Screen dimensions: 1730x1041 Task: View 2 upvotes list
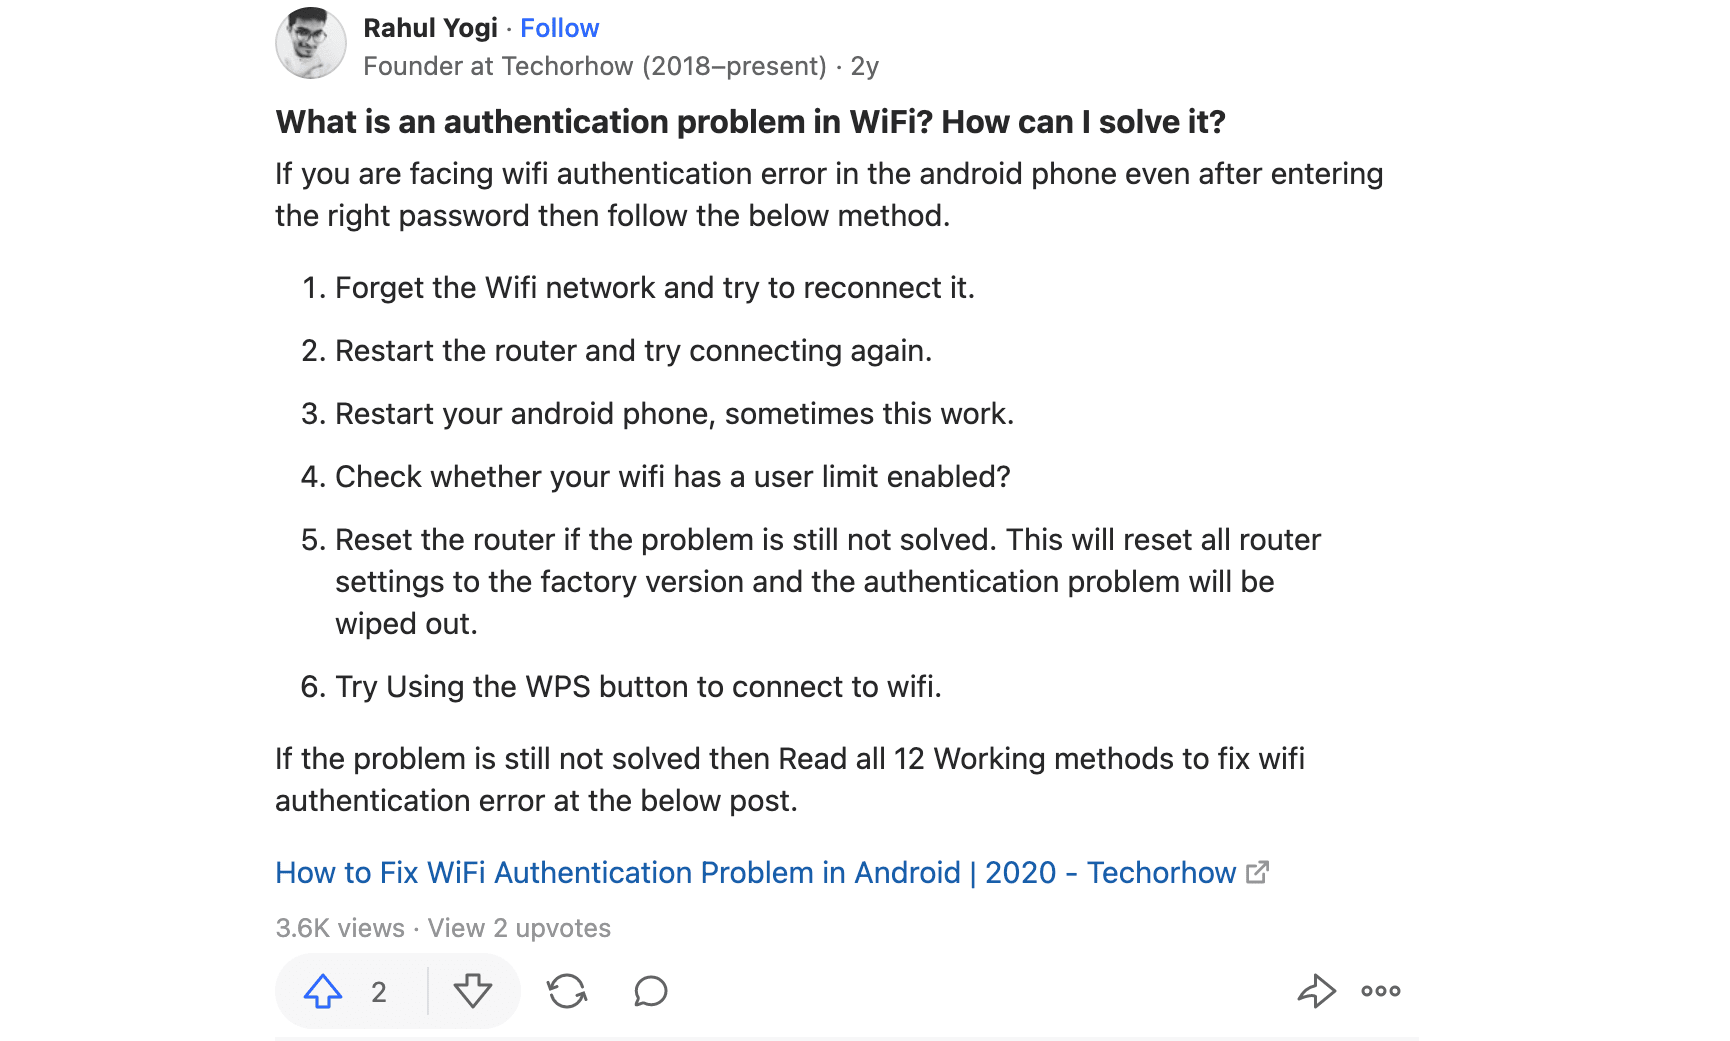click(519, 928)
